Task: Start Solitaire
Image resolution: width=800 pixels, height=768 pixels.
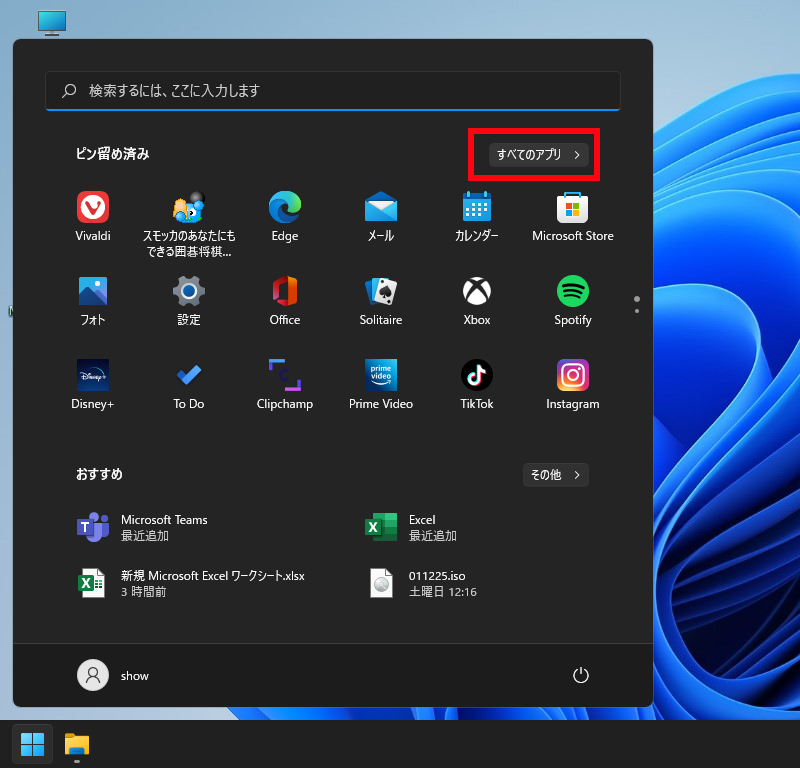Action: 381,301
